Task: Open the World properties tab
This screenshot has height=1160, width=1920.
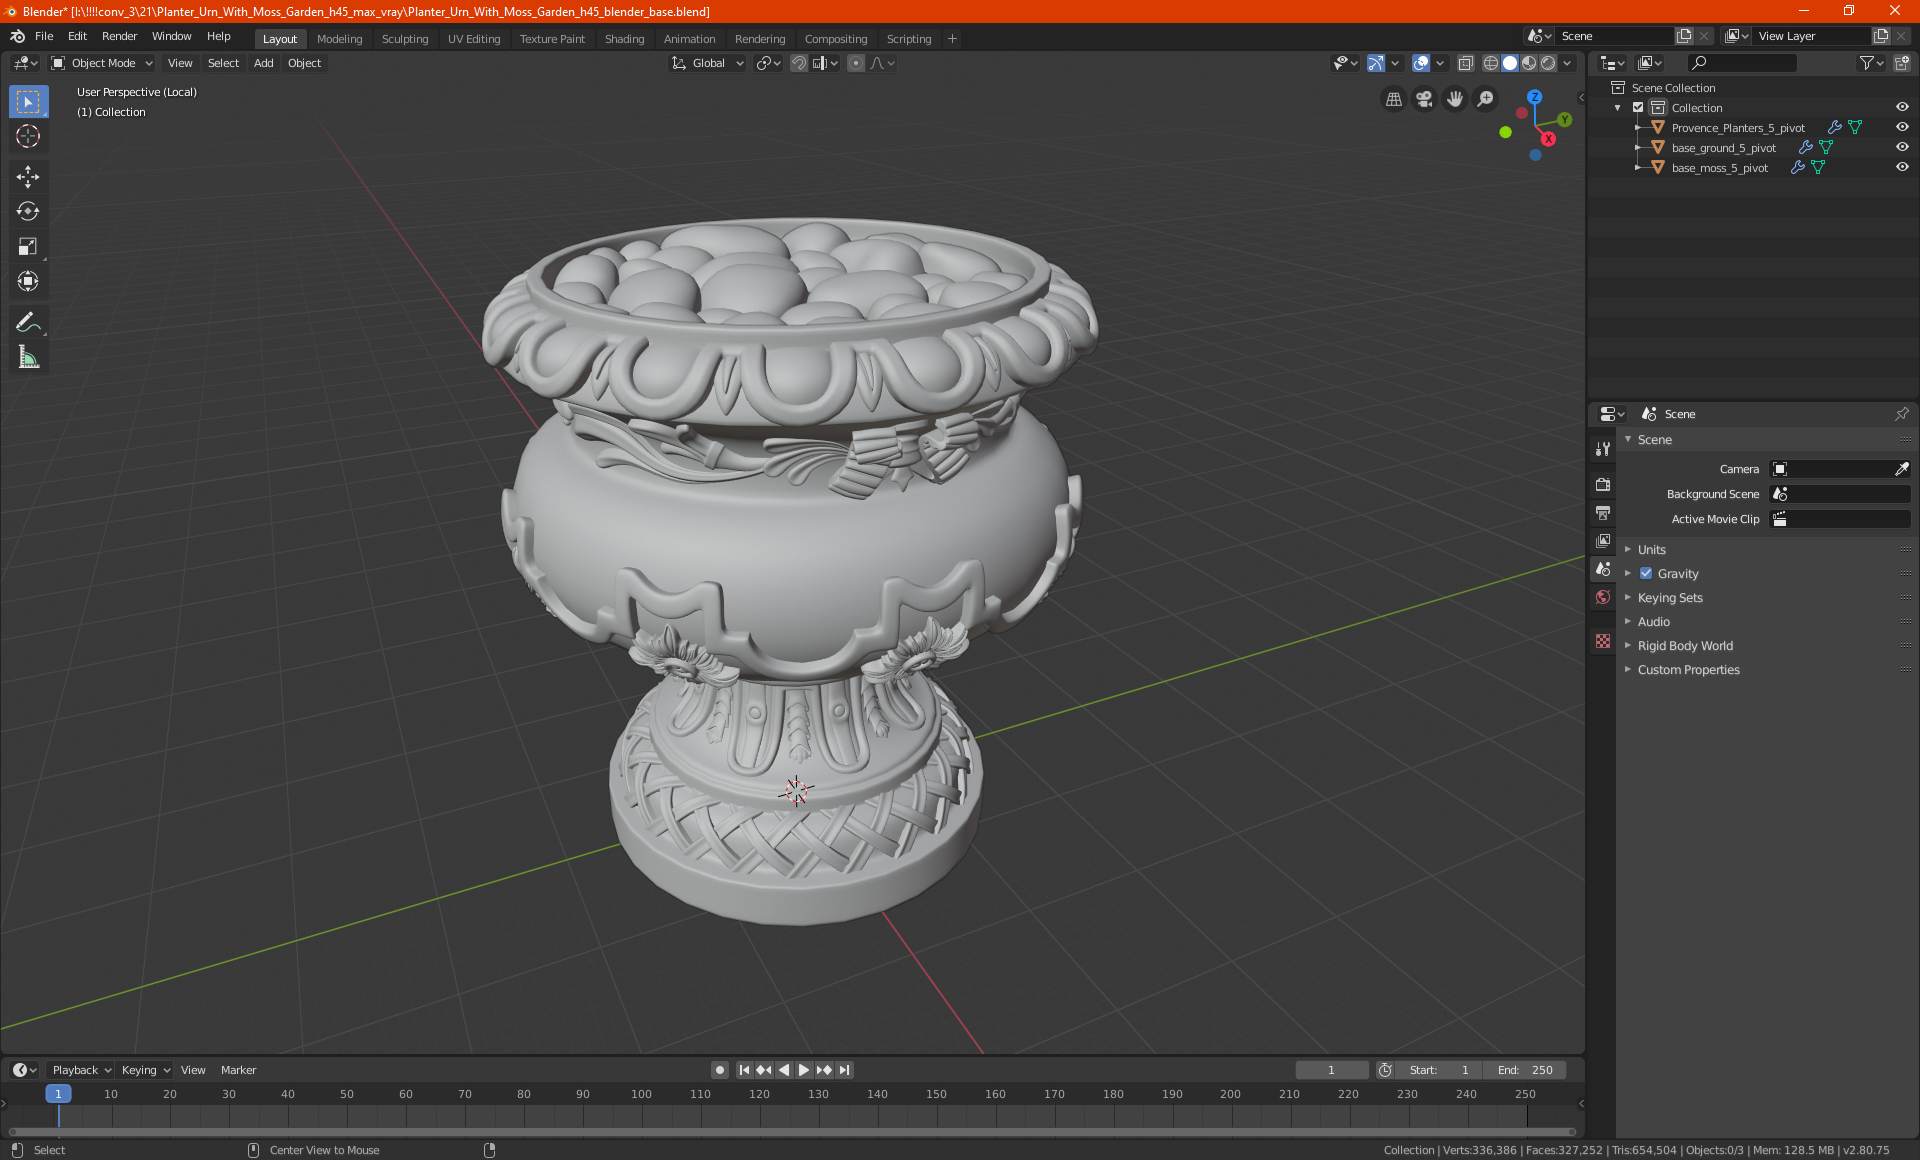Action: (x=1603, y=597)
